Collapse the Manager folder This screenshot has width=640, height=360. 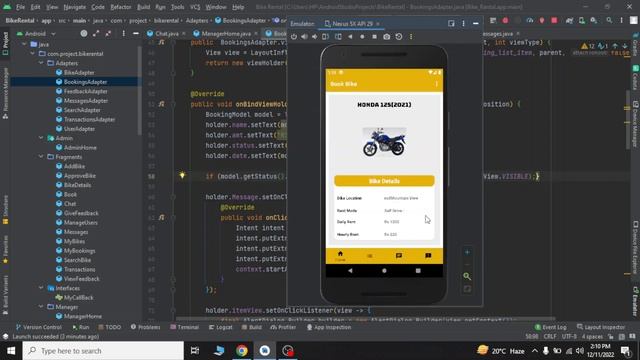click(x=41, y=307)
